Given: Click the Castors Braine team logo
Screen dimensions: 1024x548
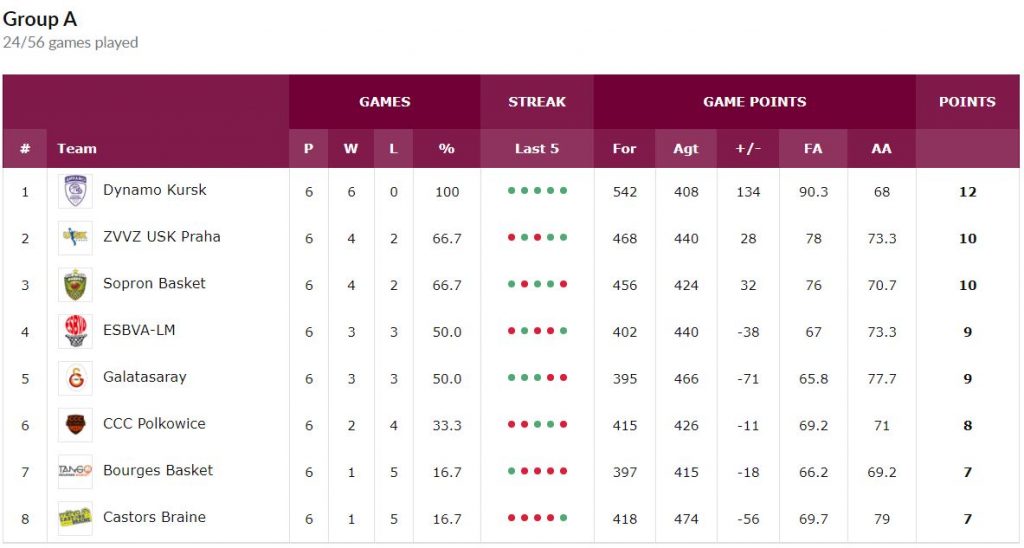Looking at the screenshot, I should pos(75,518).
